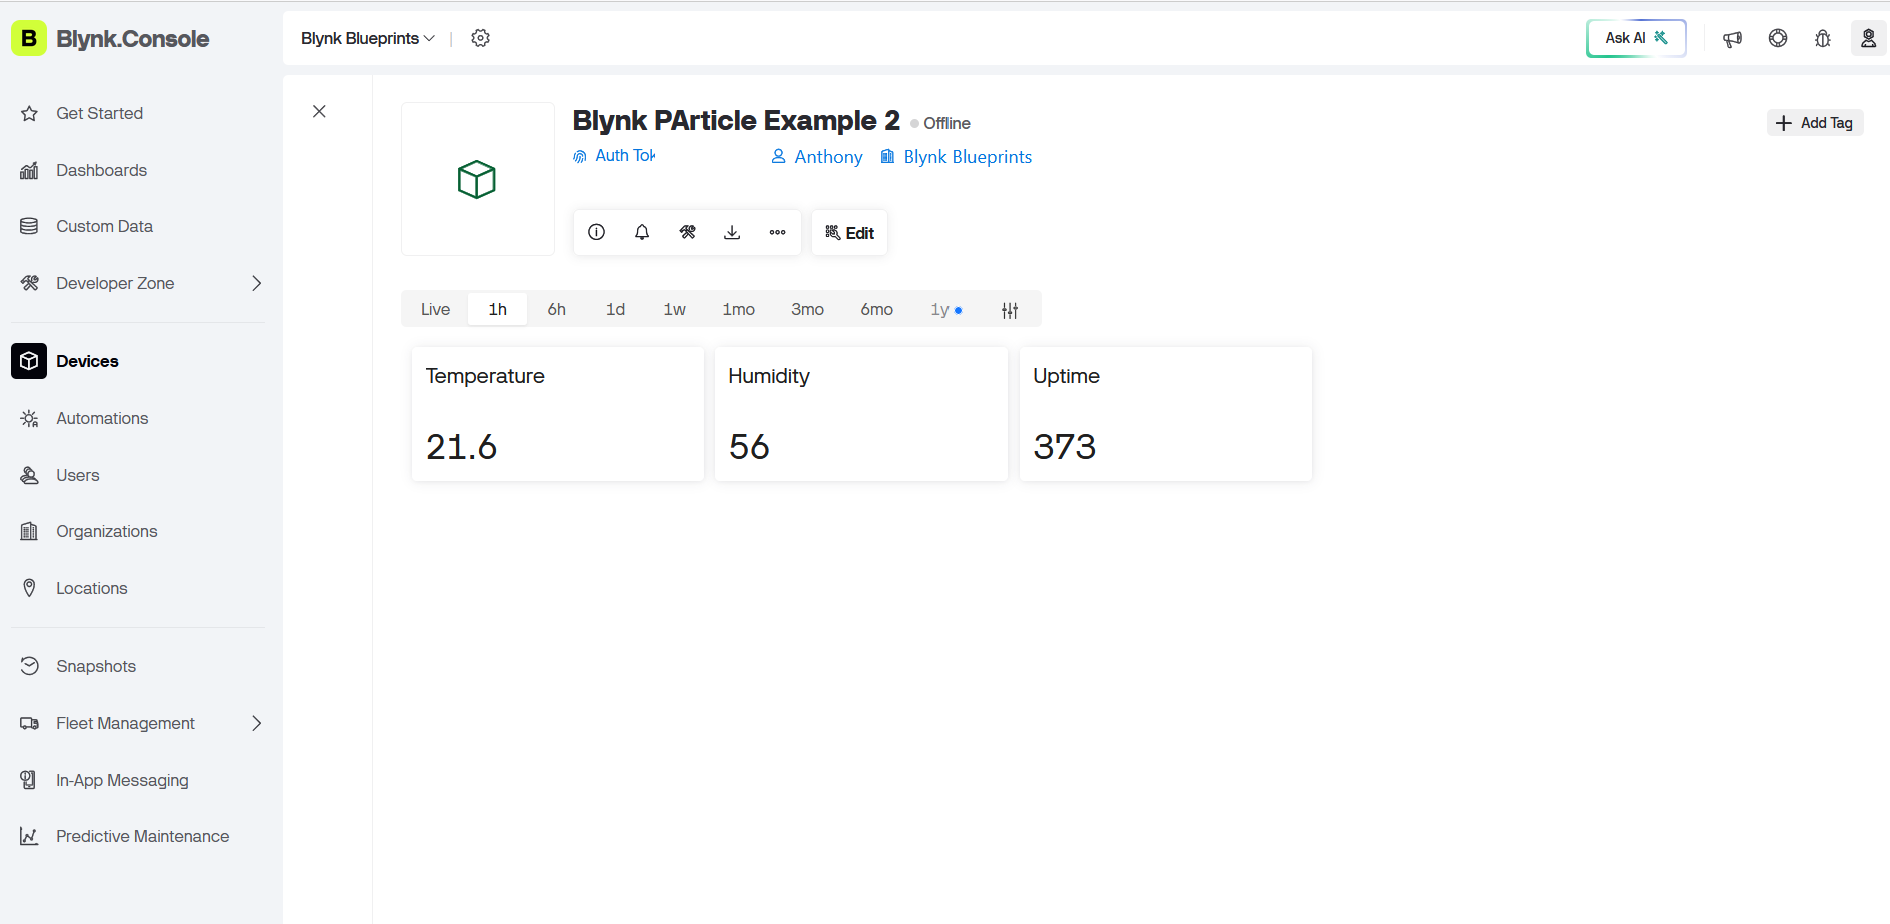The height and width of the screenshot is (924, 1890).
Task: Click the Get Started star icon
Action: pyautogui.click(x=29, y=113)
